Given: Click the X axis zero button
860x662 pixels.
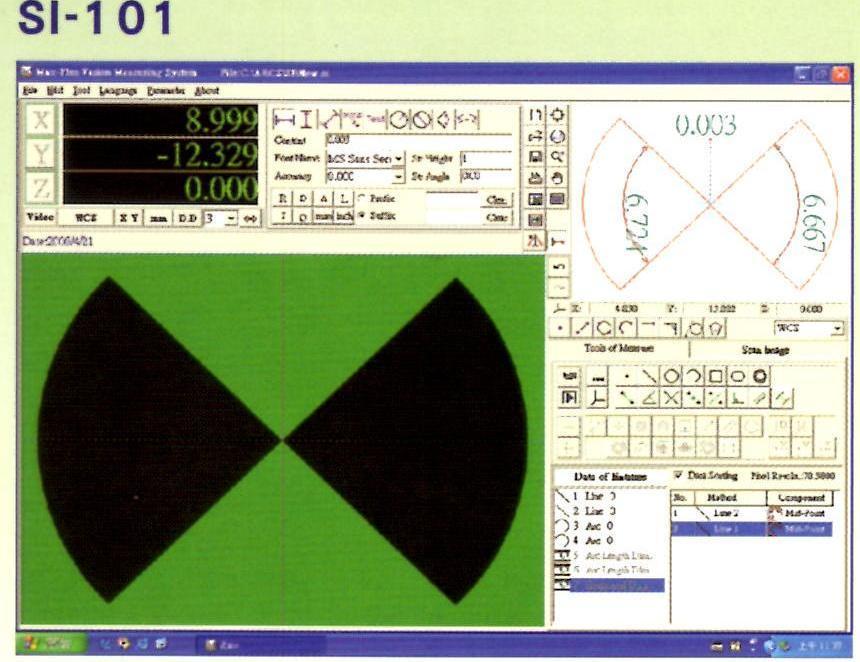Looking at the screenshot, I should [x=41, y=122].
